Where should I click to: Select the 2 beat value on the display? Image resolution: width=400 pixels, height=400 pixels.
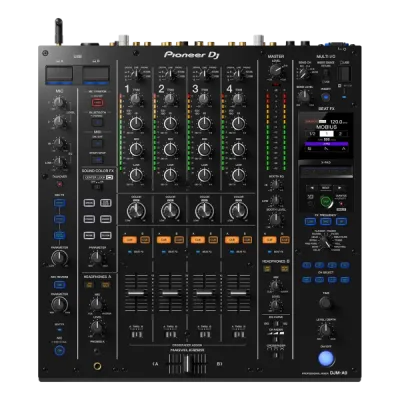340,134
